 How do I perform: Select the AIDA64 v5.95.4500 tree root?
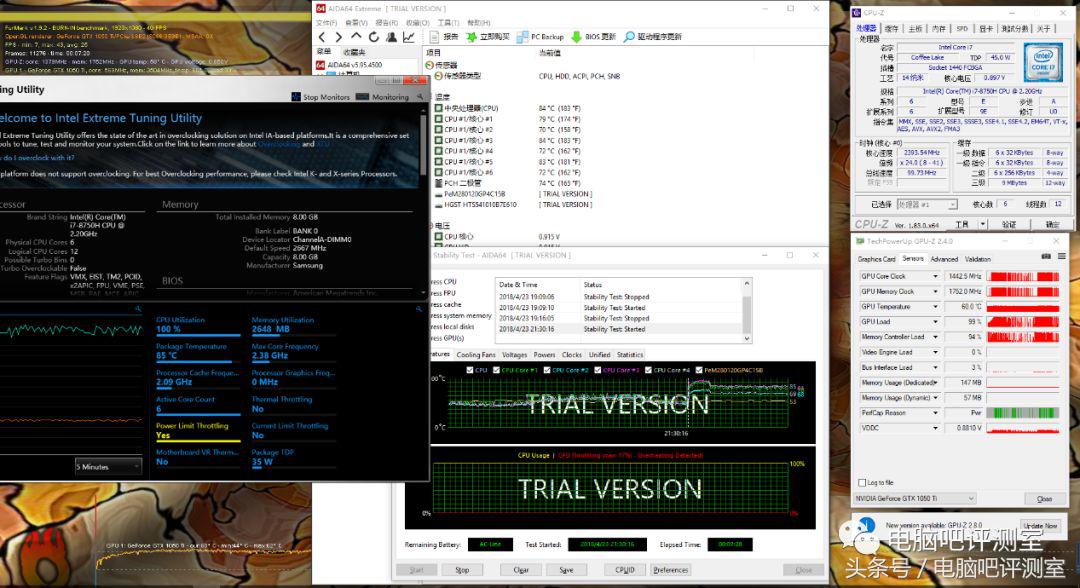click(349, 65)
